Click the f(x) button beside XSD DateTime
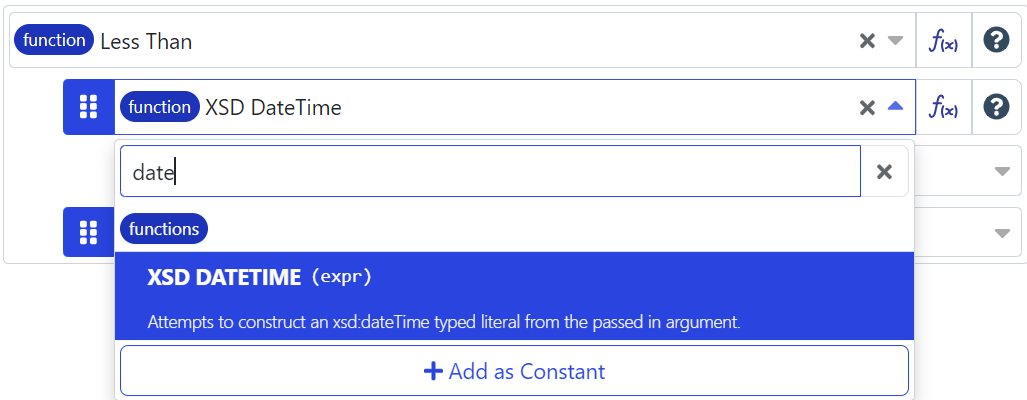Viewport: 1027px width, 400px height. [944, 107]
